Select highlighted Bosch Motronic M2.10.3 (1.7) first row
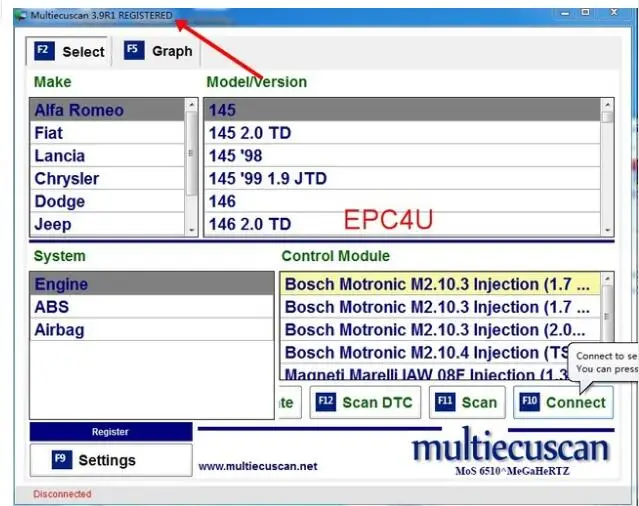 (x=440, y=284)
